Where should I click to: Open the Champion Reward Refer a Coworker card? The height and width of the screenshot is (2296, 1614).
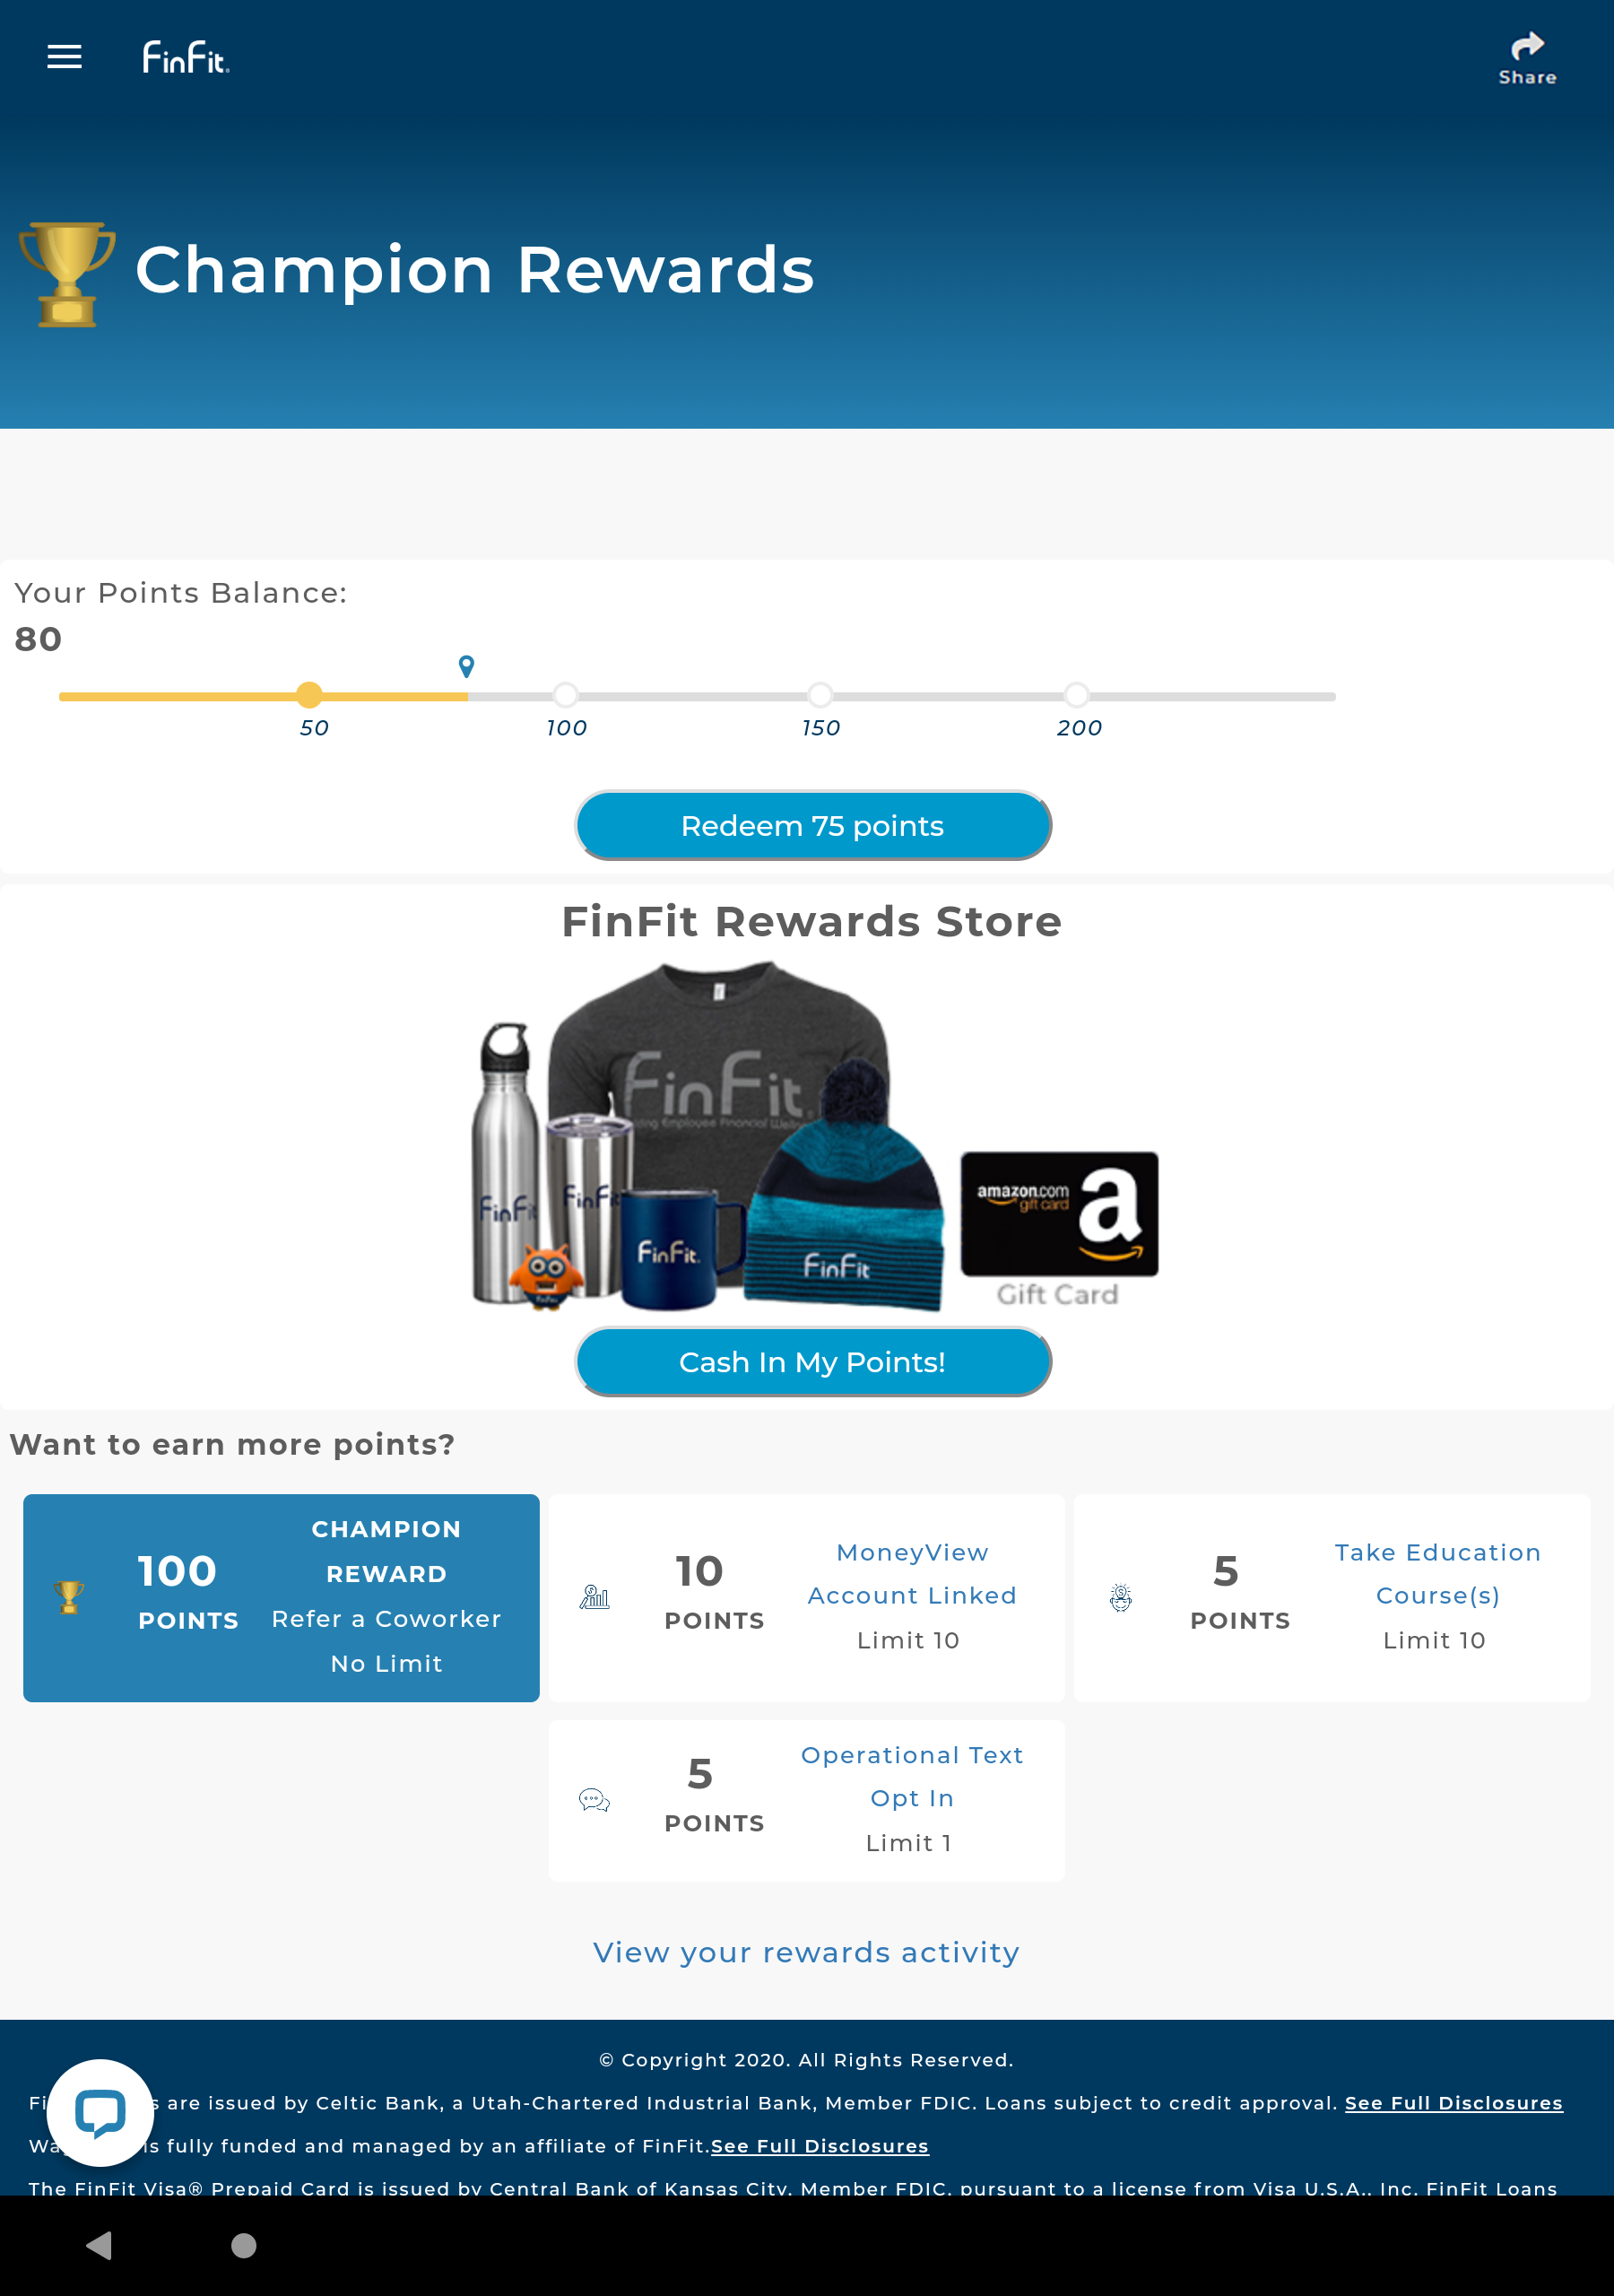point(281,1598)
